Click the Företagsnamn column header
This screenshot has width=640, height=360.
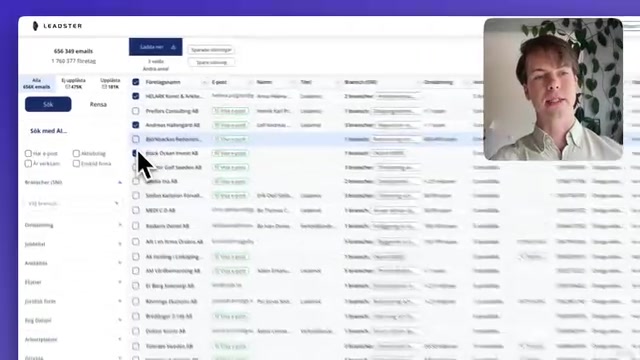pos(163,82)
